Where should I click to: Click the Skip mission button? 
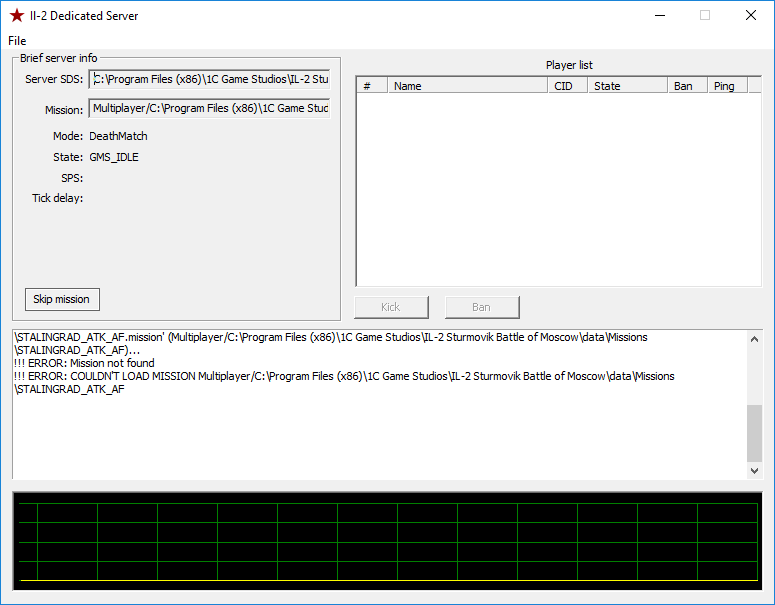coord(62,300)
